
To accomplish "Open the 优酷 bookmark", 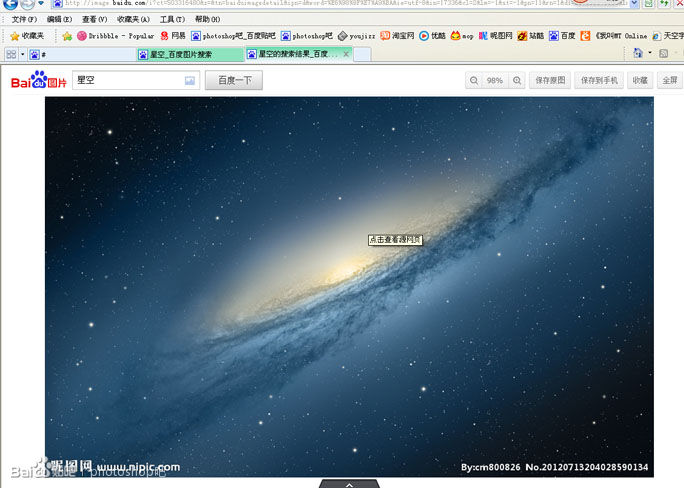I will (x=432, y=36).
